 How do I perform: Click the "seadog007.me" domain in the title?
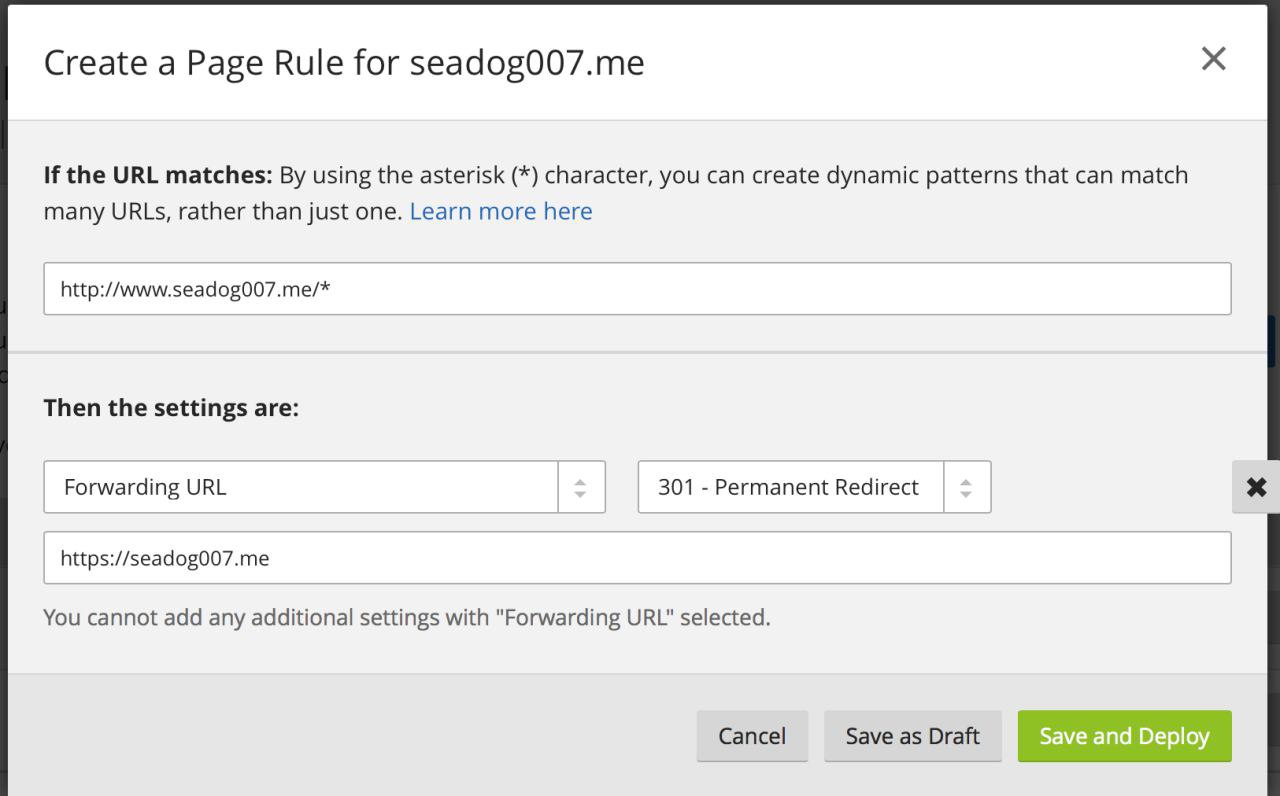527,63
